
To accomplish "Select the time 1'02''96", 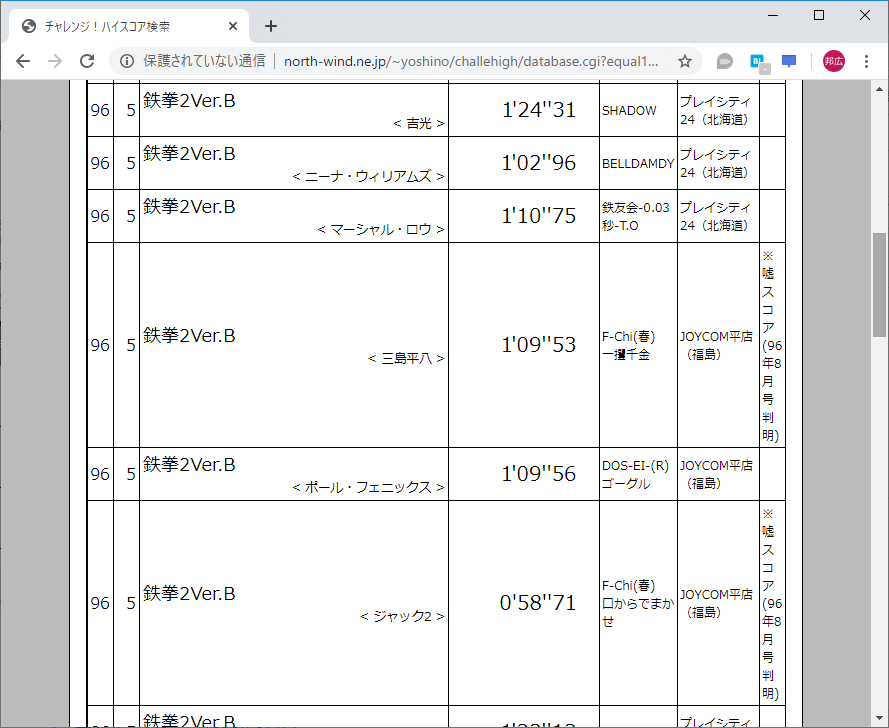I will 539,163.
